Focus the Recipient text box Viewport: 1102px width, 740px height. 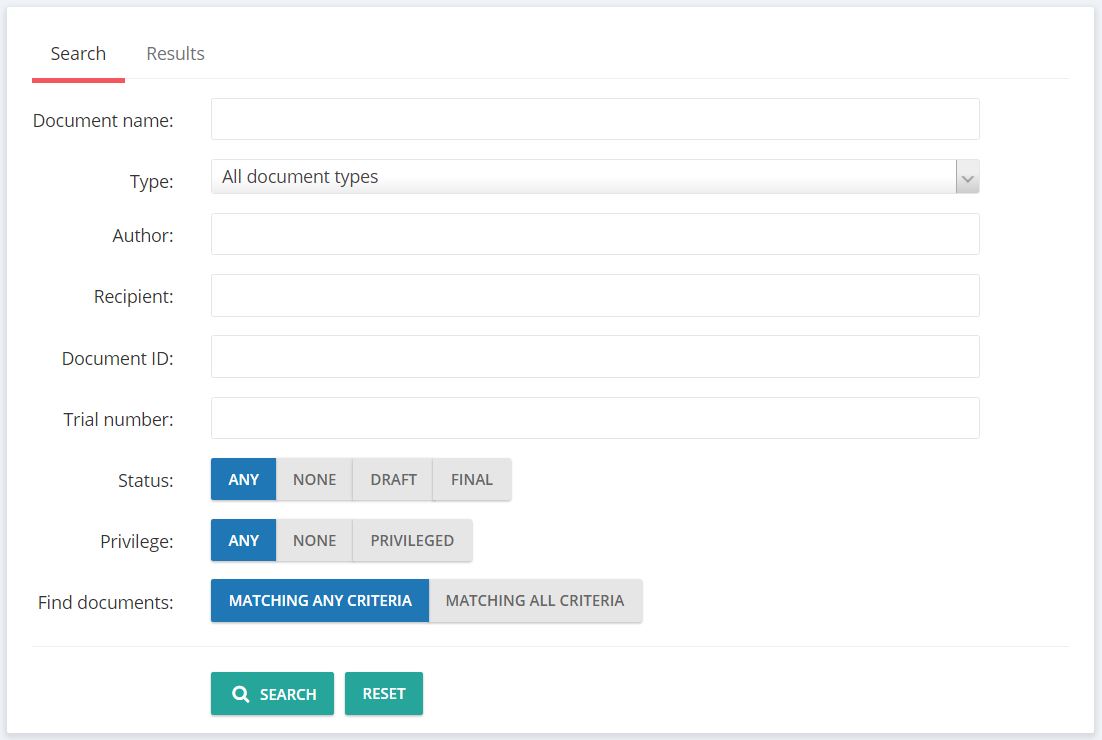[595, 296]
